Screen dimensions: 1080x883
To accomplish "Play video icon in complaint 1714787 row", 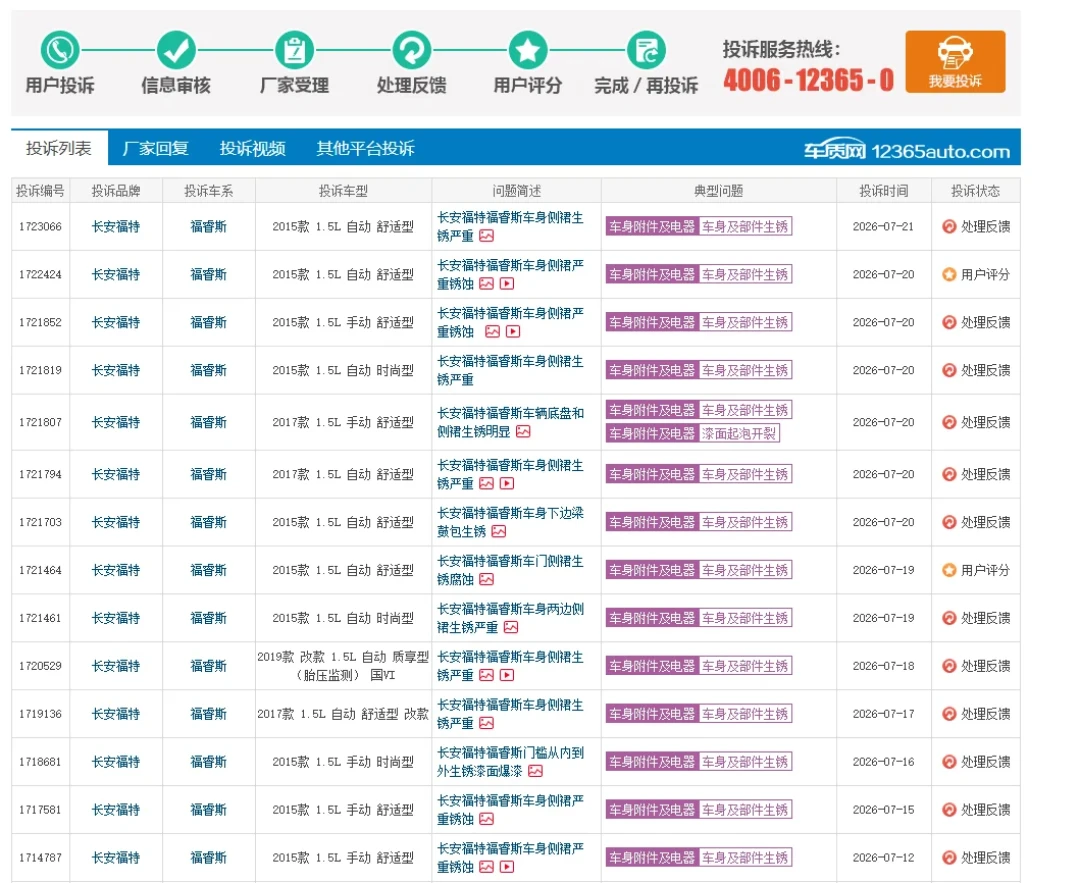I will tap(507, 866).
